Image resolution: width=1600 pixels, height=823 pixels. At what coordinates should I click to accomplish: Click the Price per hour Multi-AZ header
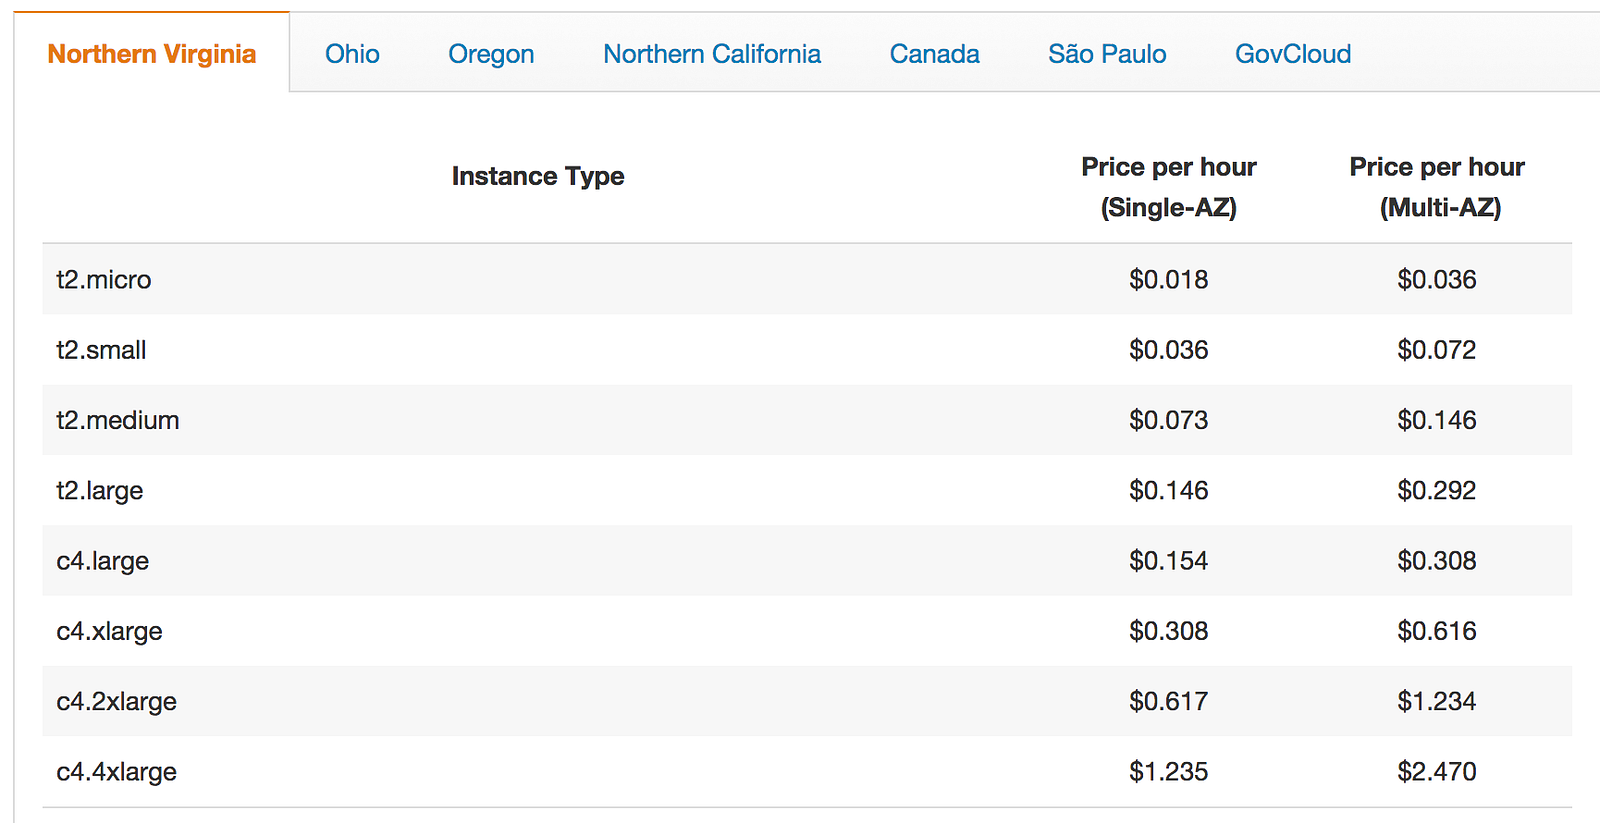click(x=1437, y=187)
